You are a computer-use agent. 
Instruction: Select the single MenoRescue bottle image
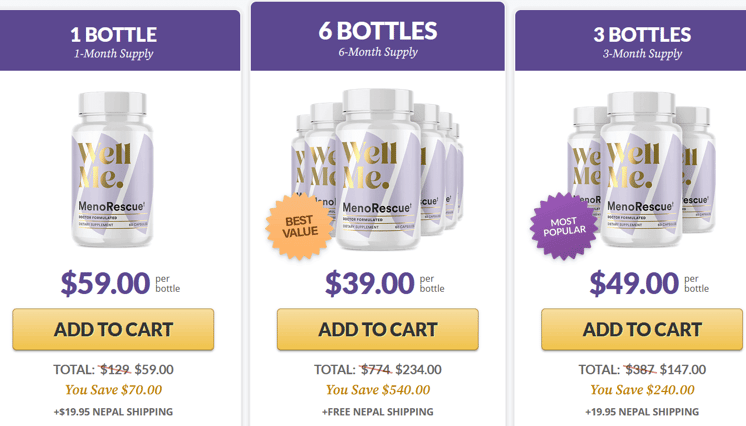click(113, 169)
